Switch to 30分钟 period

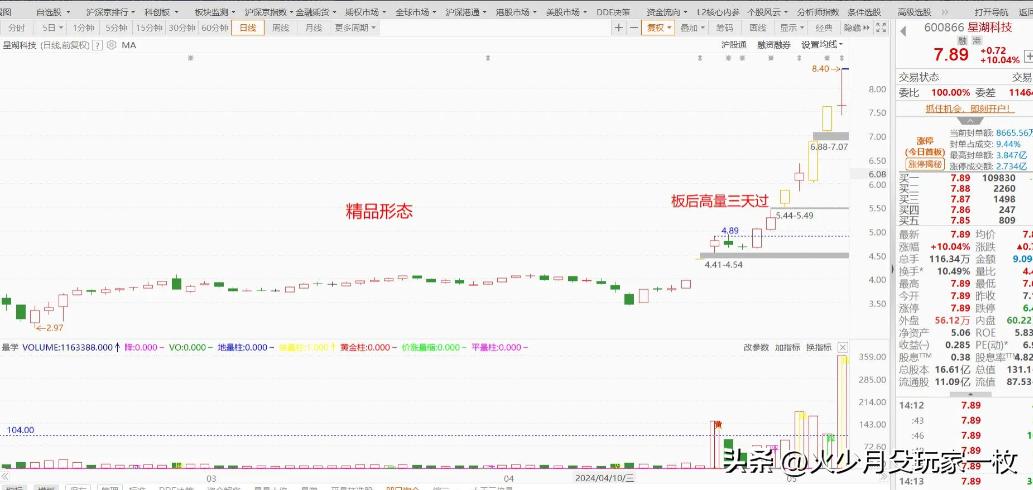(181, 28)
